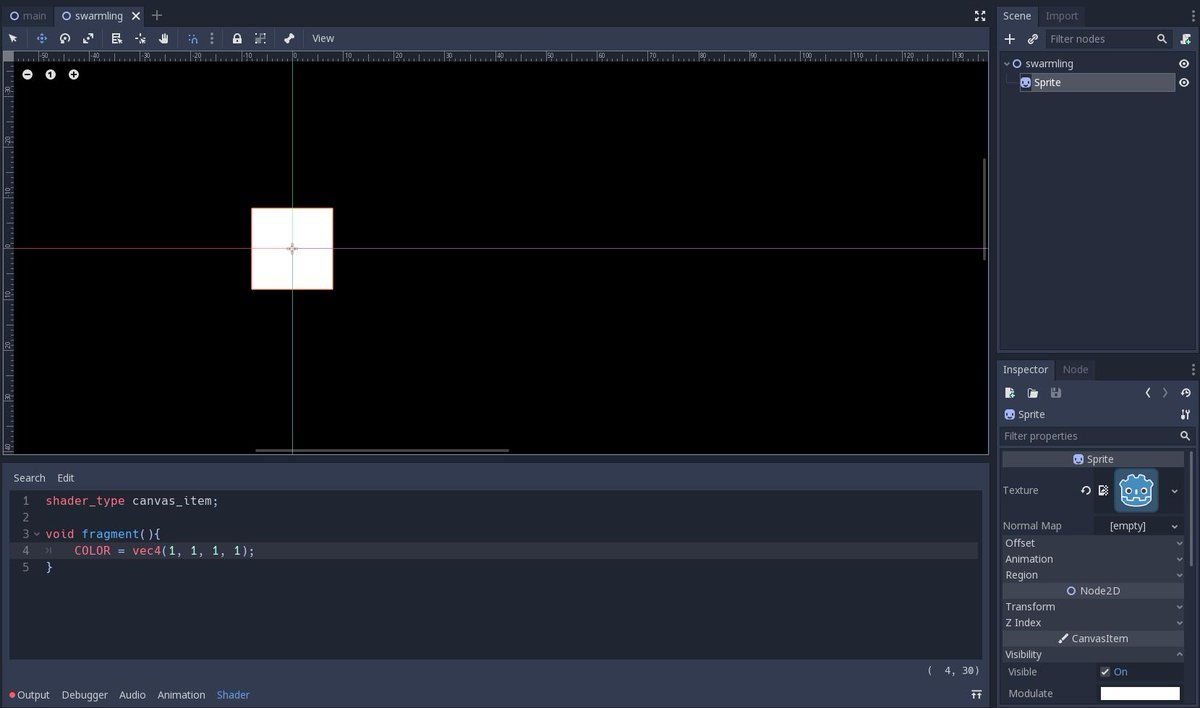Open the skeleton bone options icon
The height and width of the screenshot is (708, 1200).
(289, 38)
